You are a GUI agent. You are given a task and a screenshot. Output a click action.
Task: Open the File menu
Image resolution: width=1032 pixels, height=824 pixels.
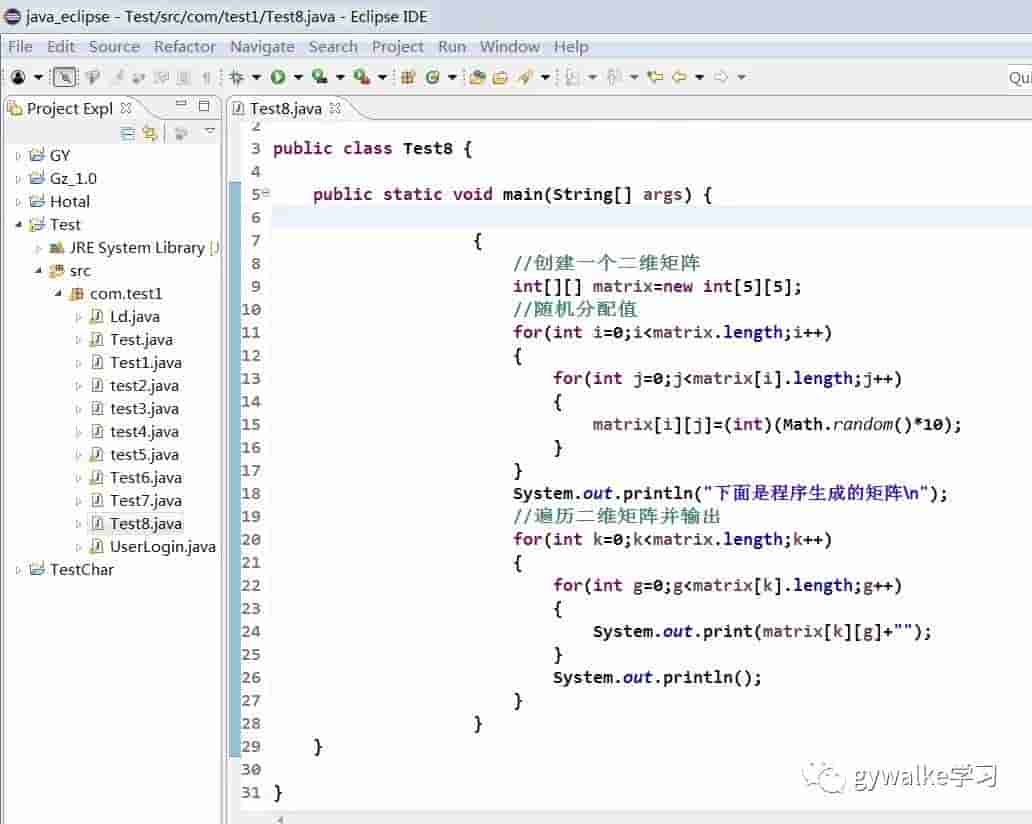coord(20,47)
